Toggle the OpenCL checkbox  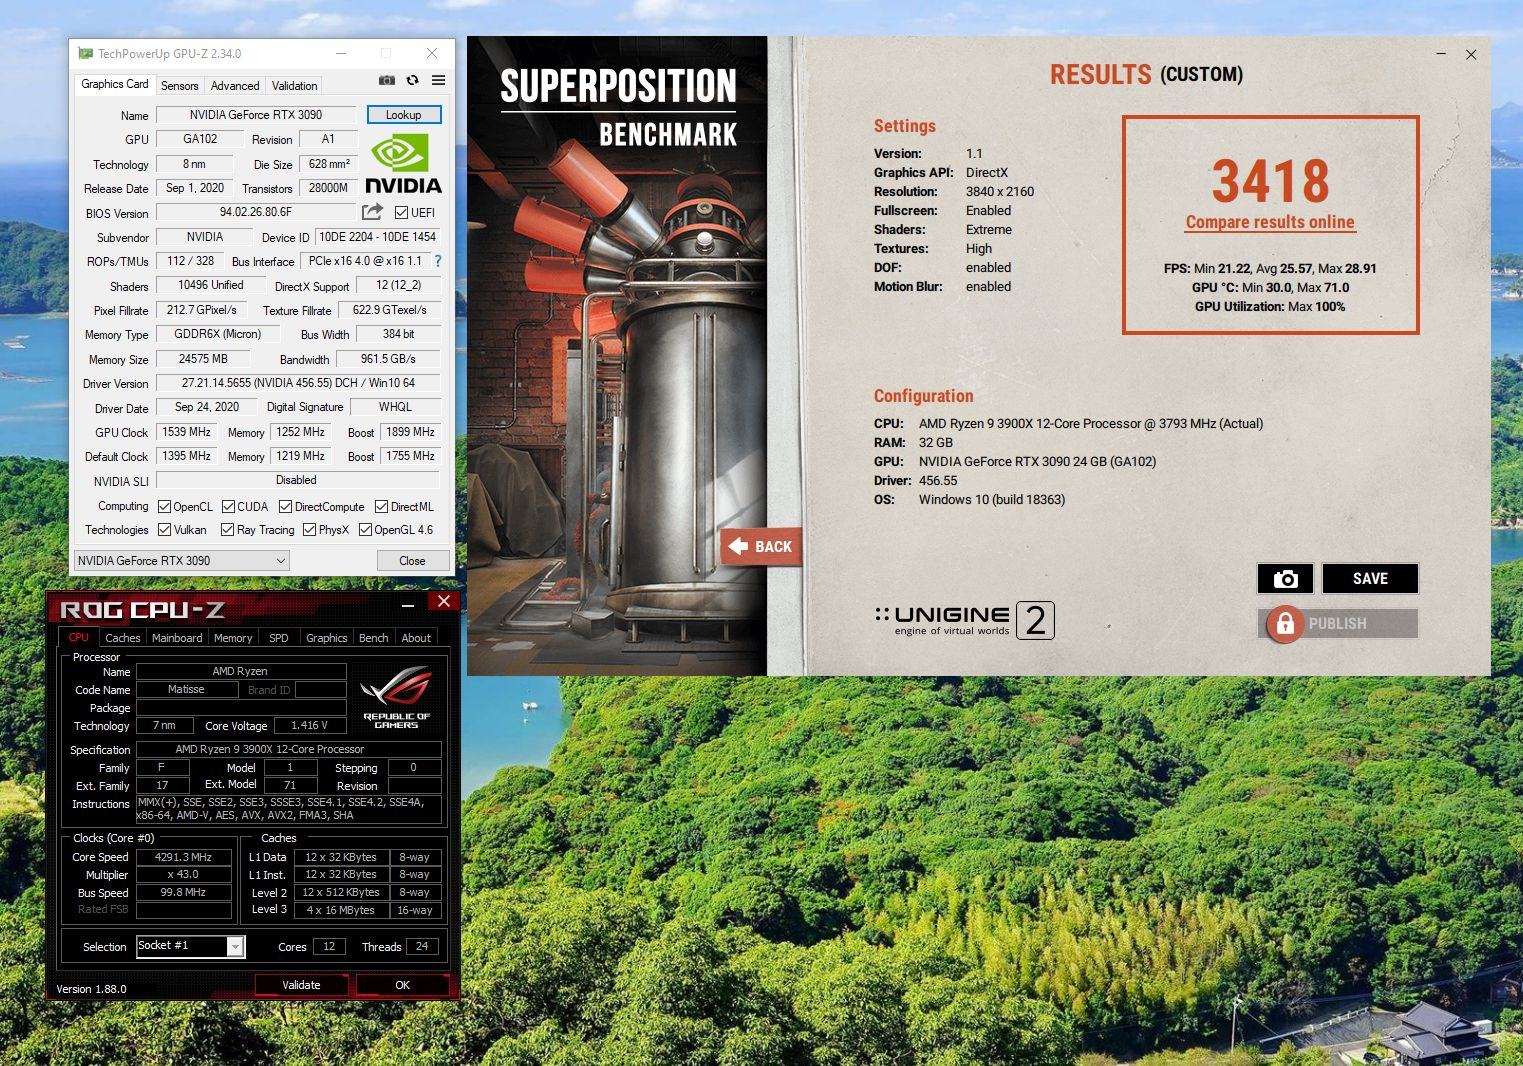point(164,506)
